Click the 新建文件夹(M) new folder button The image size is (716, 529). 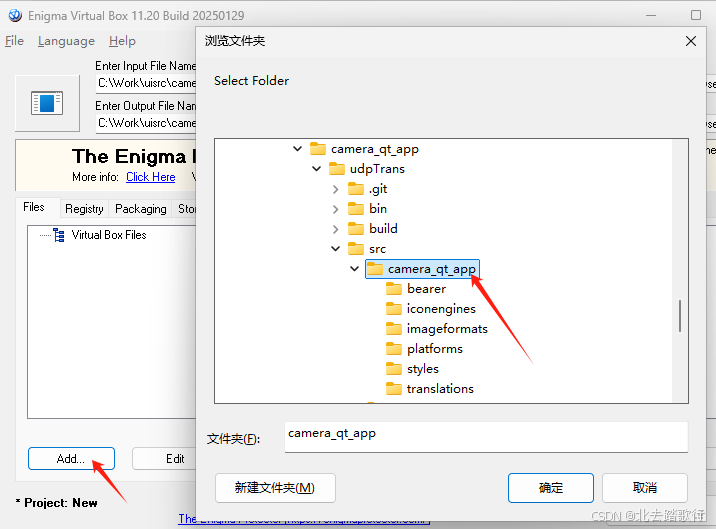coord(275,488)
